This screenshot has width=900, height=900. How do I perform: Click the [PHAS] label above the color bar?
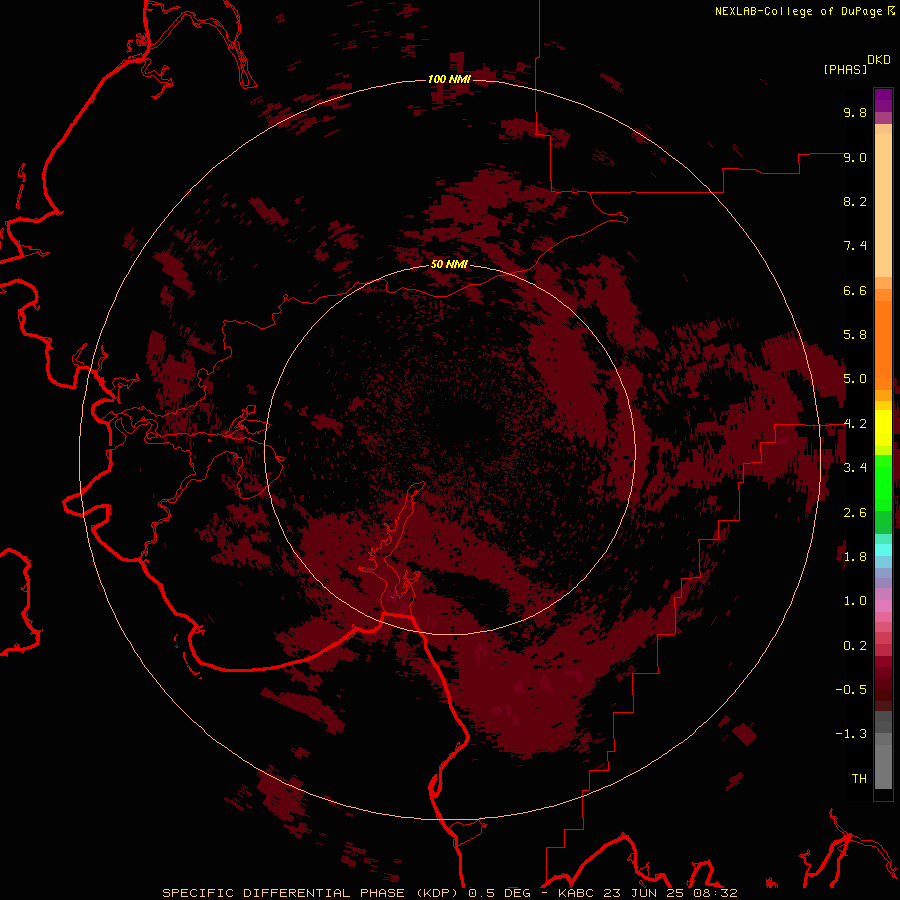[x=845, y=70]
